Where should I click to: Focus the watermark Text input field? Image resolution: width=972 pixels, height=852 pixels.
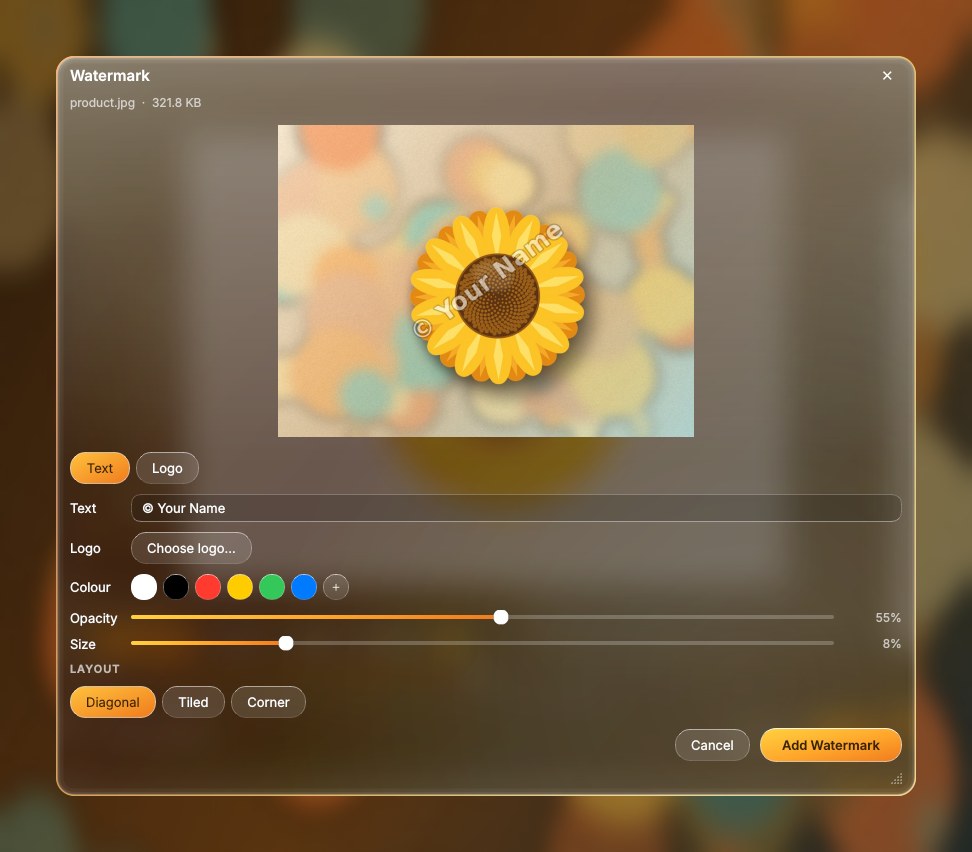516,508
